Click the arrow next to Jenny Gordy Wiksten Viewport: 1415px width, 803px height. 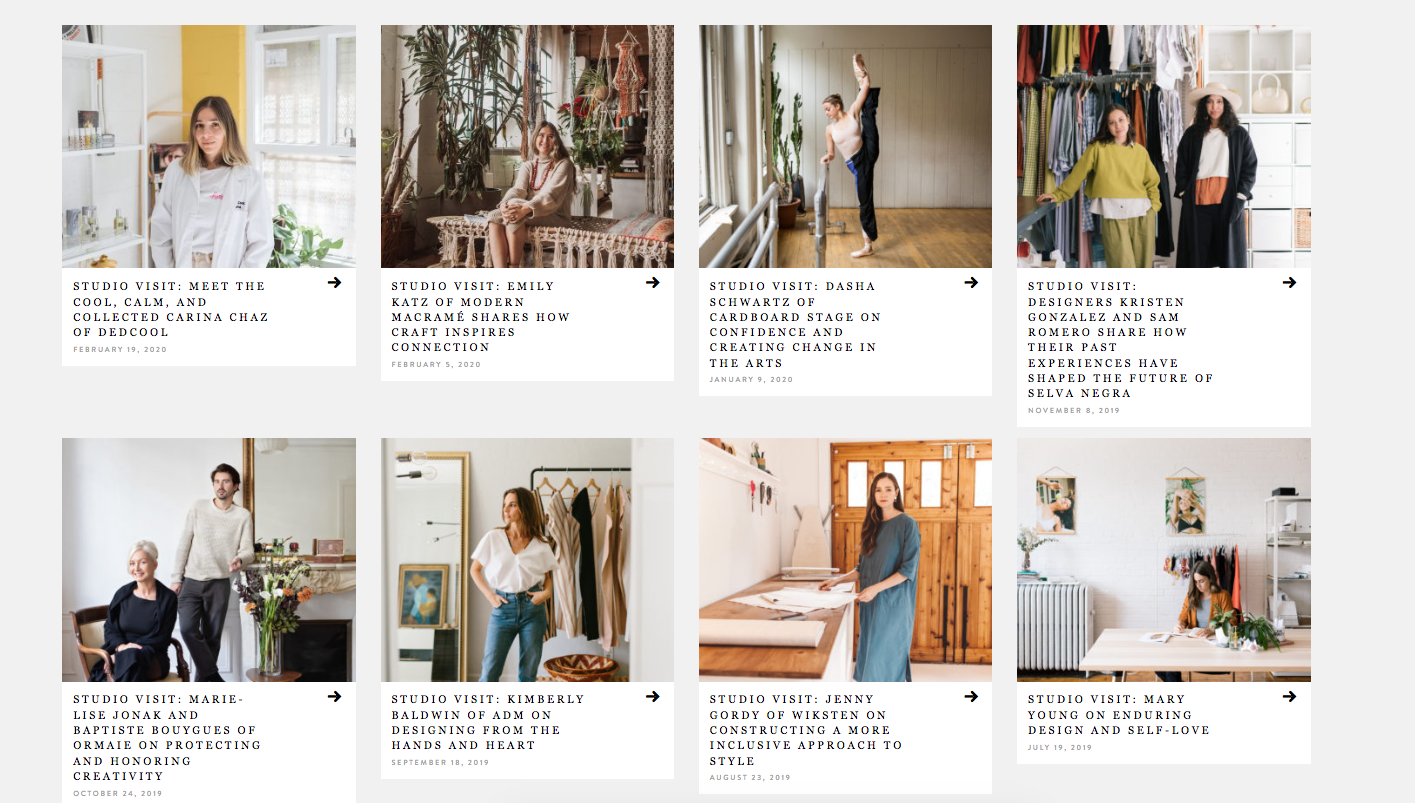[971, 696]
